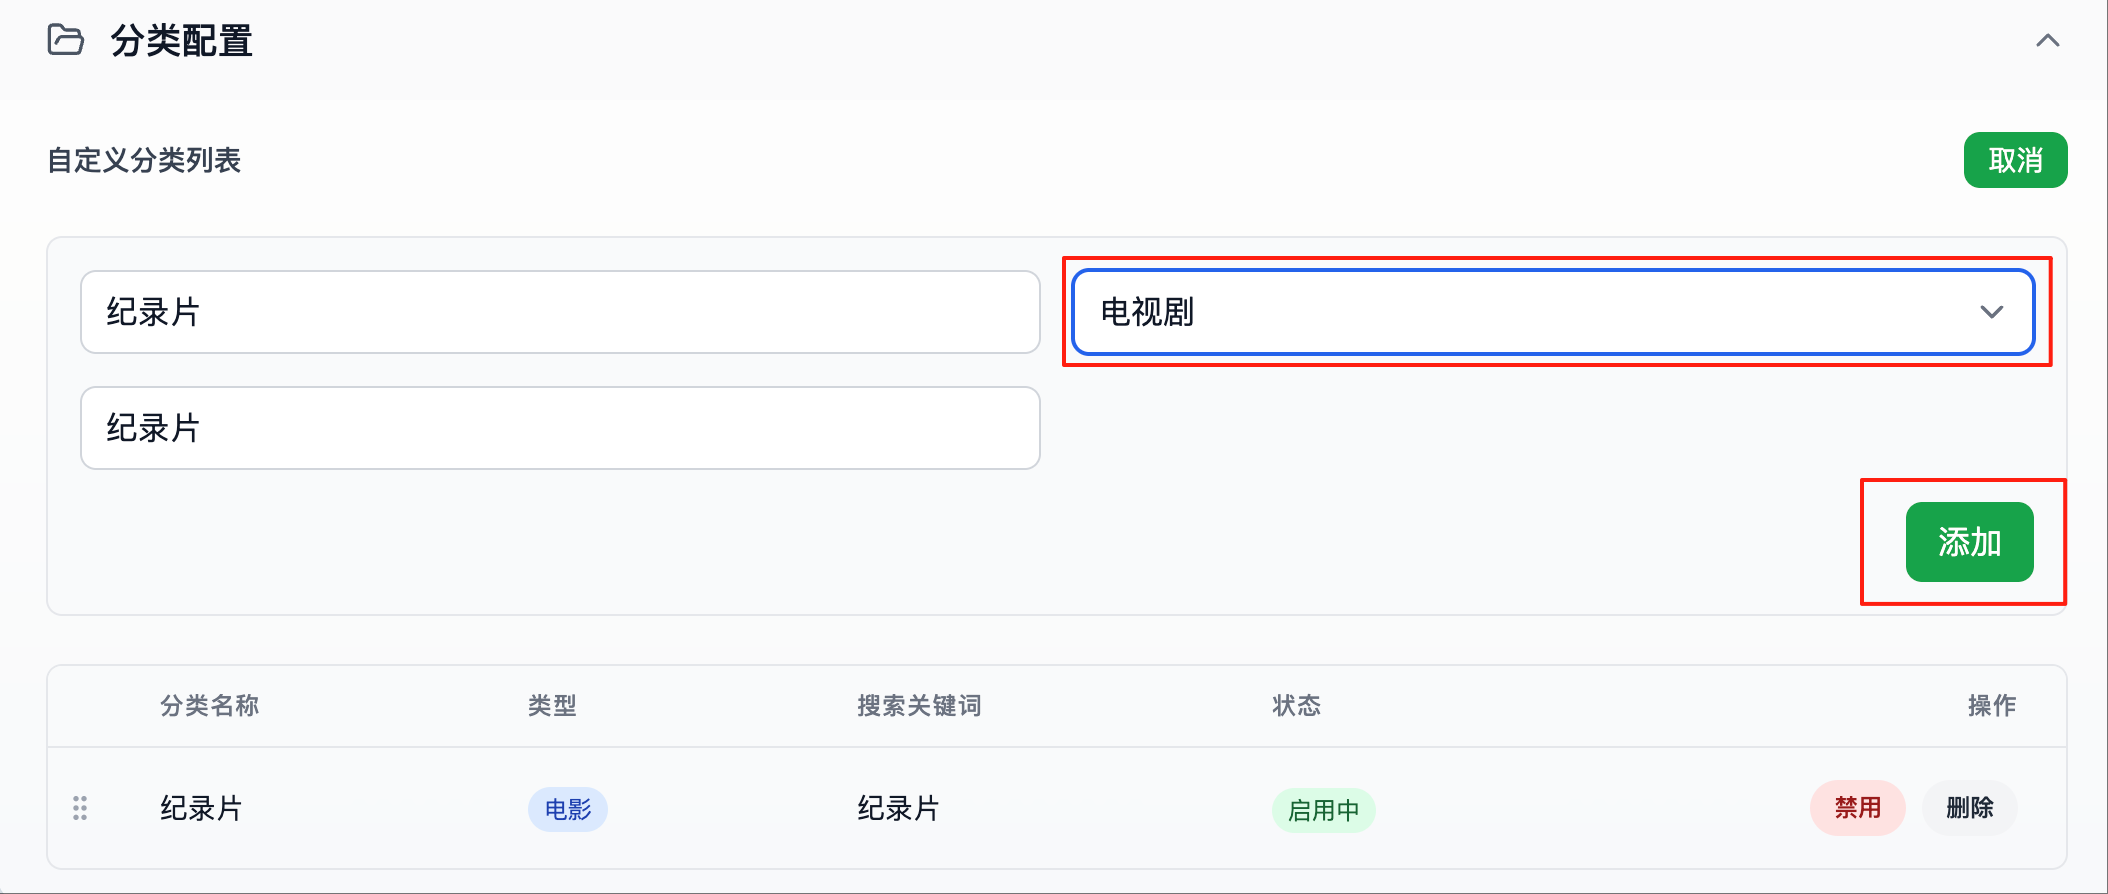Disable the 纪录片 category via 禁用

(1857, 808)
